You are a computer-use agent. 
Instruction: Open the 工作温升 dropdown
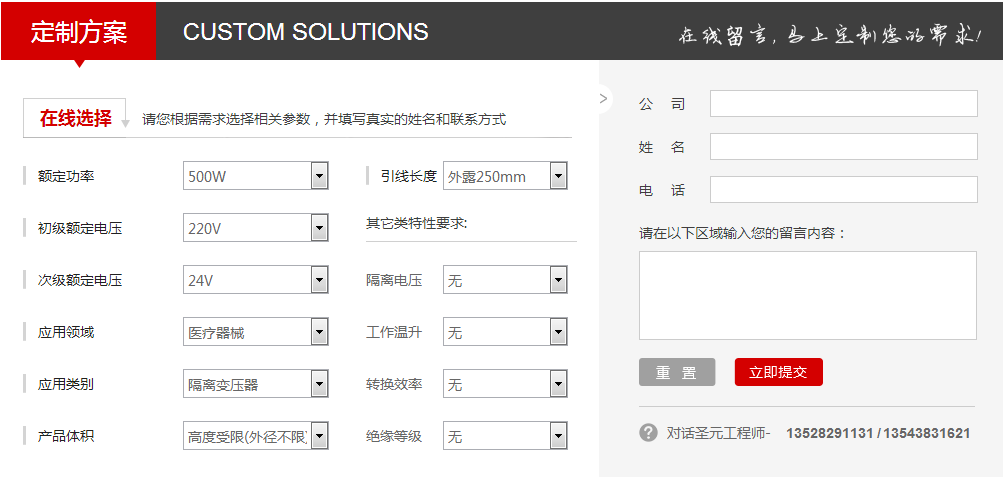[505, 332]
